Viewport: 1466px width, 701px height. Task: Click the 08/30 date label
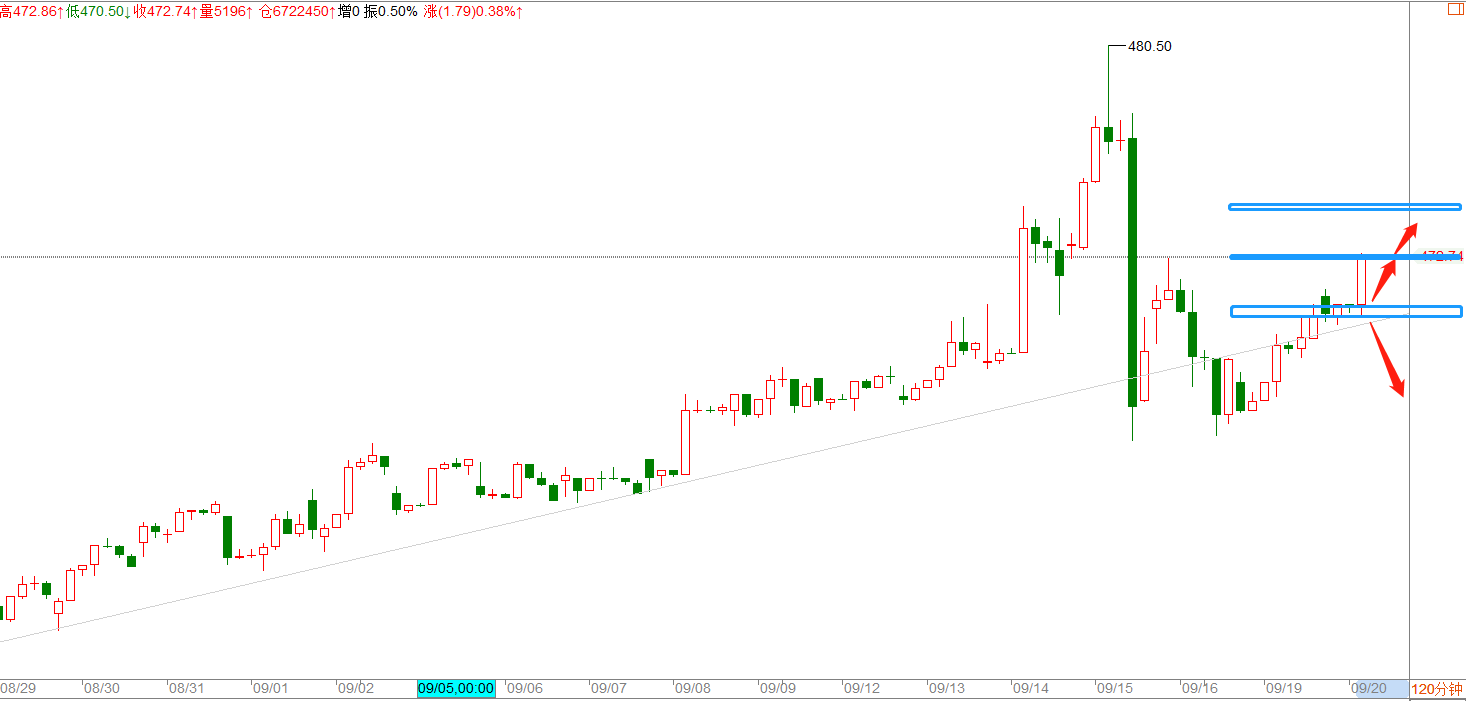pyautogui.click(x=102, y=689)
